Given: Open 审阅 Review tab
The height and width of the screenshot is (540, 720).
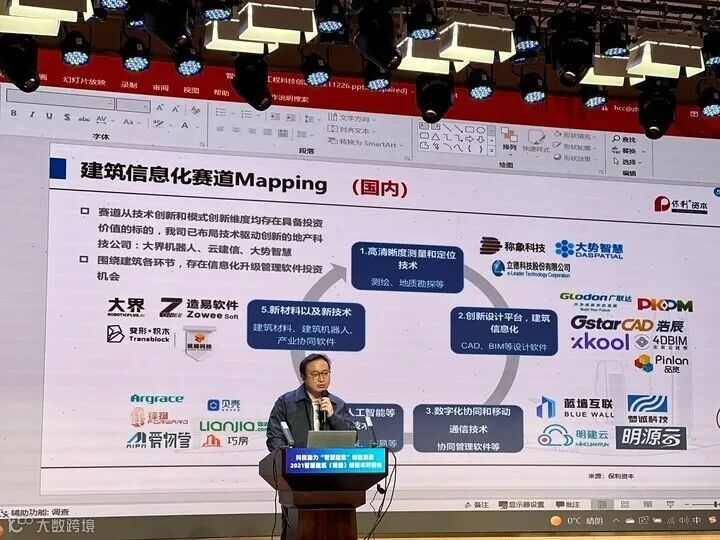Looking at the screenshot, I should 160,87.
